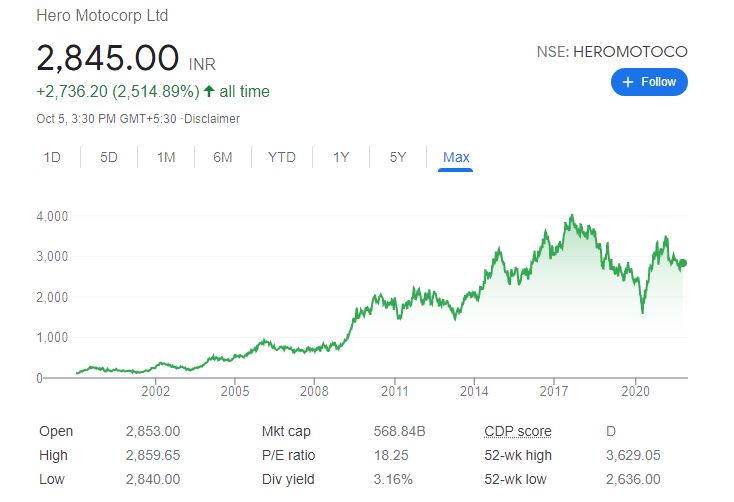Click the Hero Motocorp Ltd title

click(x=102, y=16)
